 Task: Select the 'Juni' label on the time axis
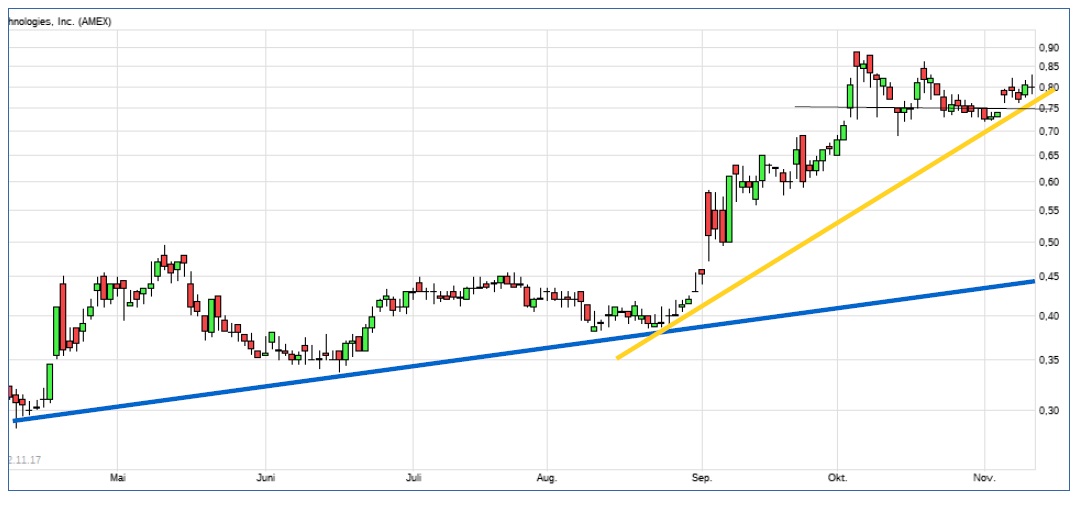pyautogui.click(x=266, y=478)
